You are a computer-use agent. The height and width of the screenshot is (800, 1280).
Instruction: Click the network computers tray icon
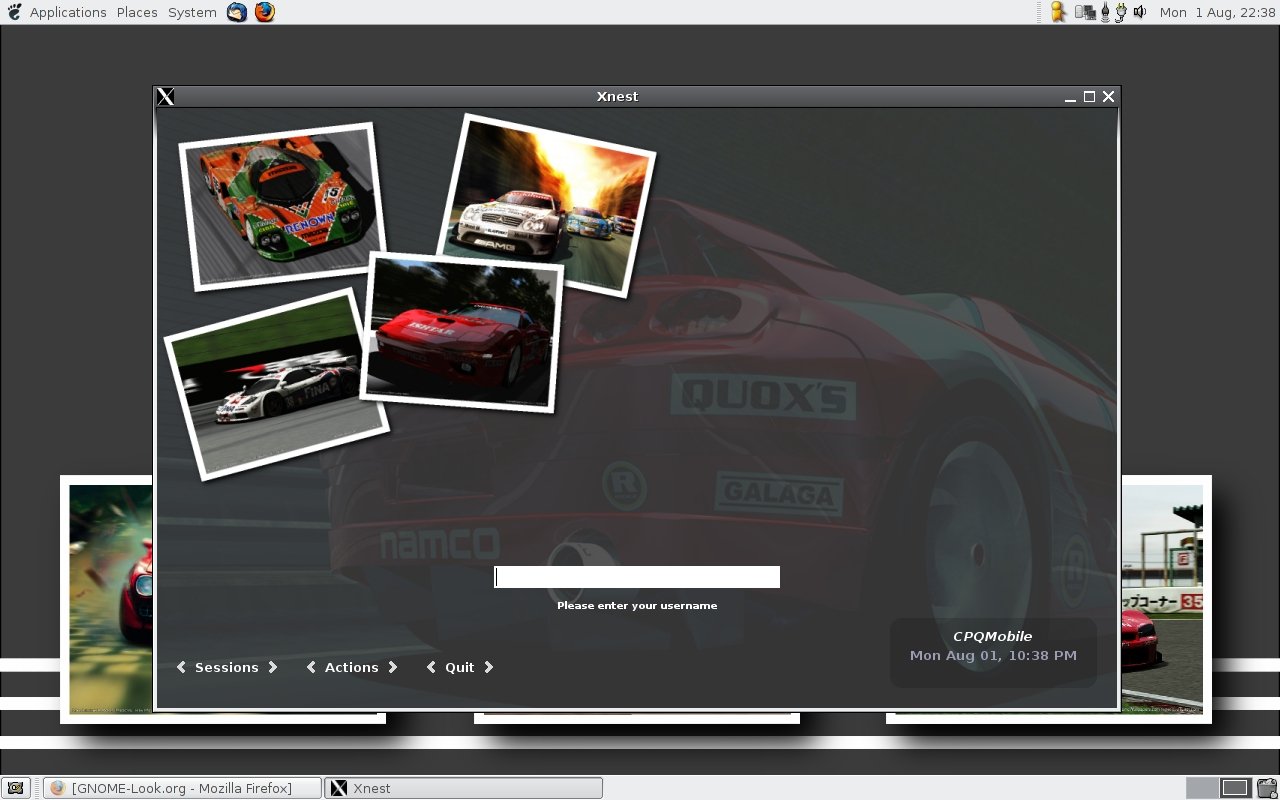pyautogui.click(x=1085, y=12)
